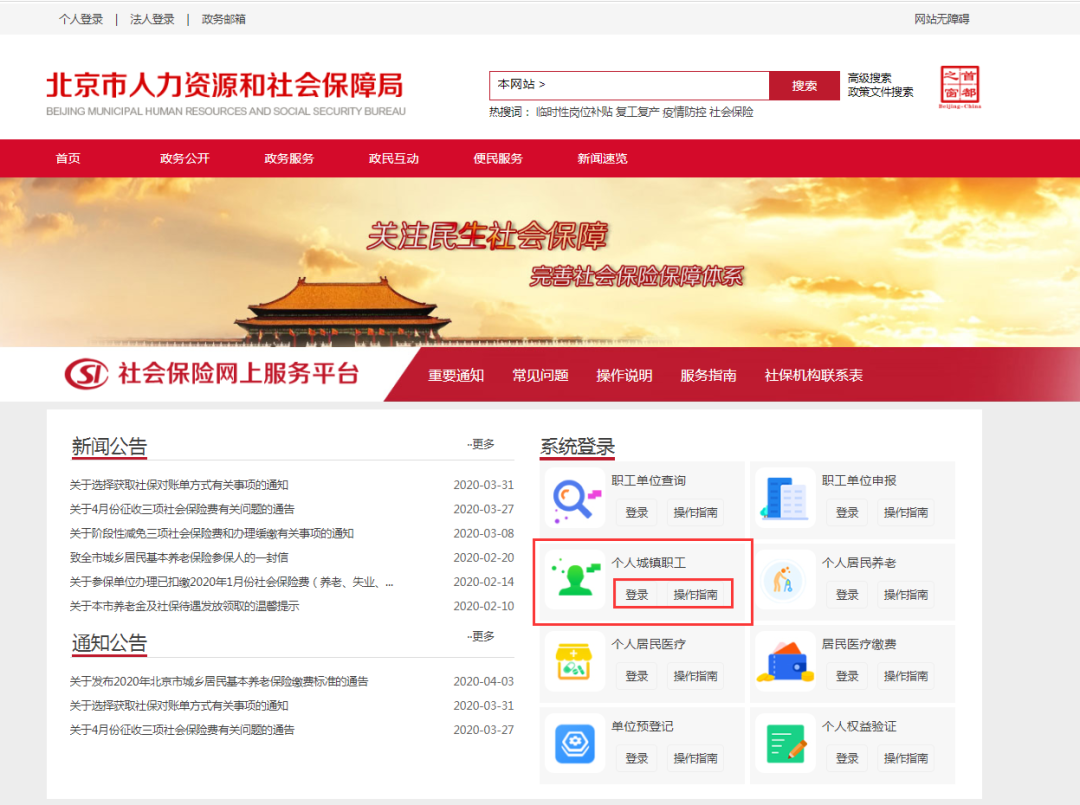Click the 个人权益验证 green document icon

[x=786, y=744]
